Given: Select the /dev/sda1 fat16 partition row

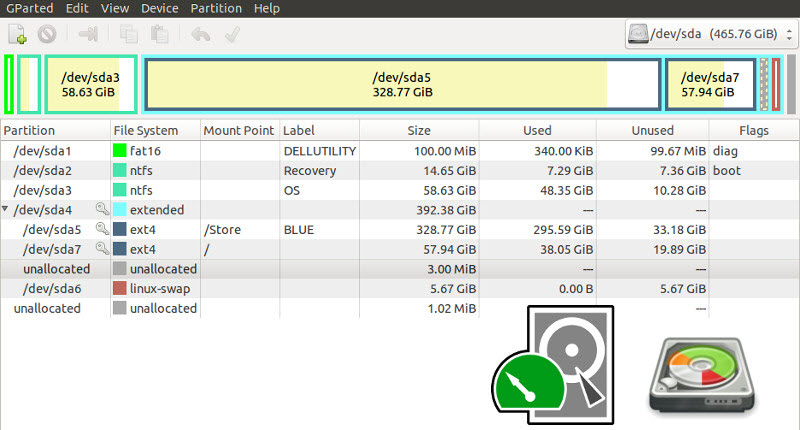Looking at the screenshot, I should [46, 150].
